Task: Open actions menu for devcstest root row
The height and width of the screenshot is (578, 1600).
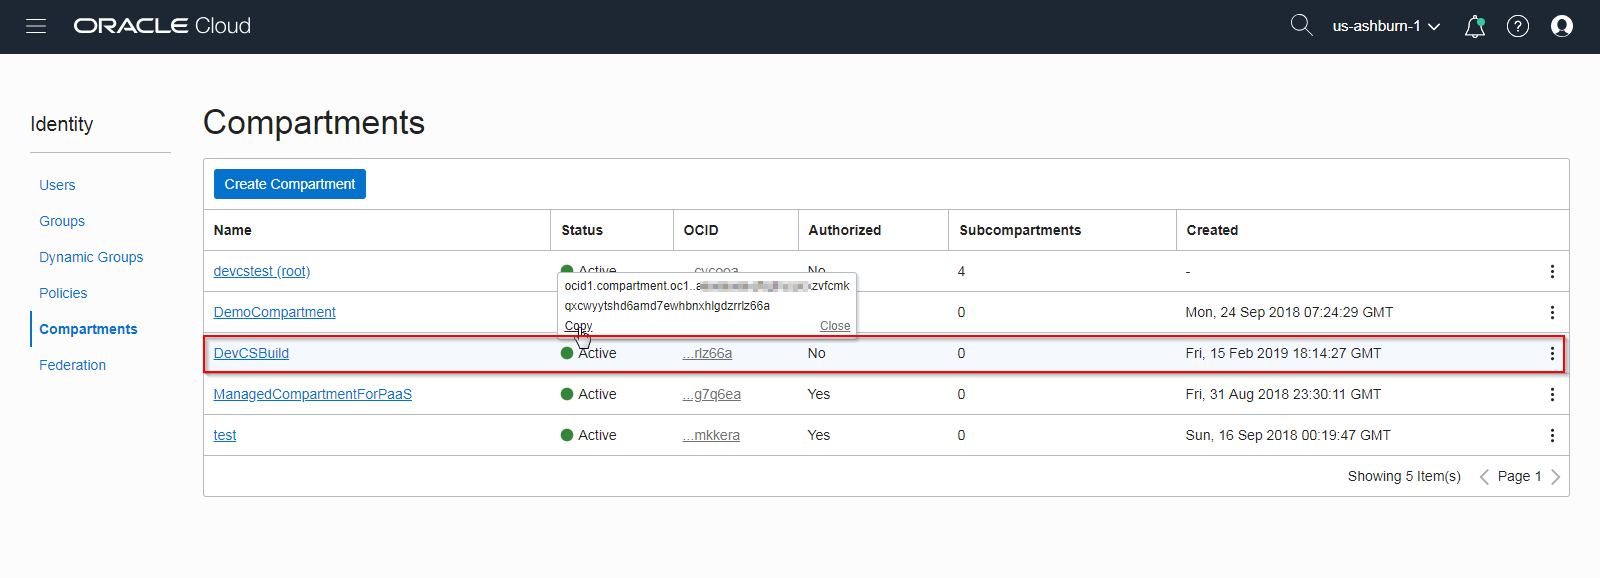Action: (1552, 271)
